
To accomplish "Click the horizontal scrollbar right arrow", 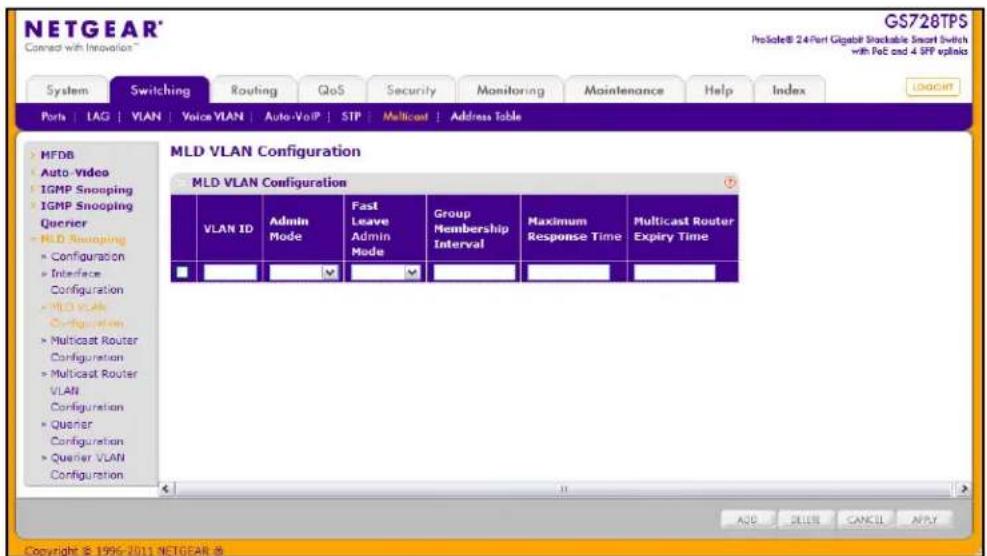I will point(963,489).
